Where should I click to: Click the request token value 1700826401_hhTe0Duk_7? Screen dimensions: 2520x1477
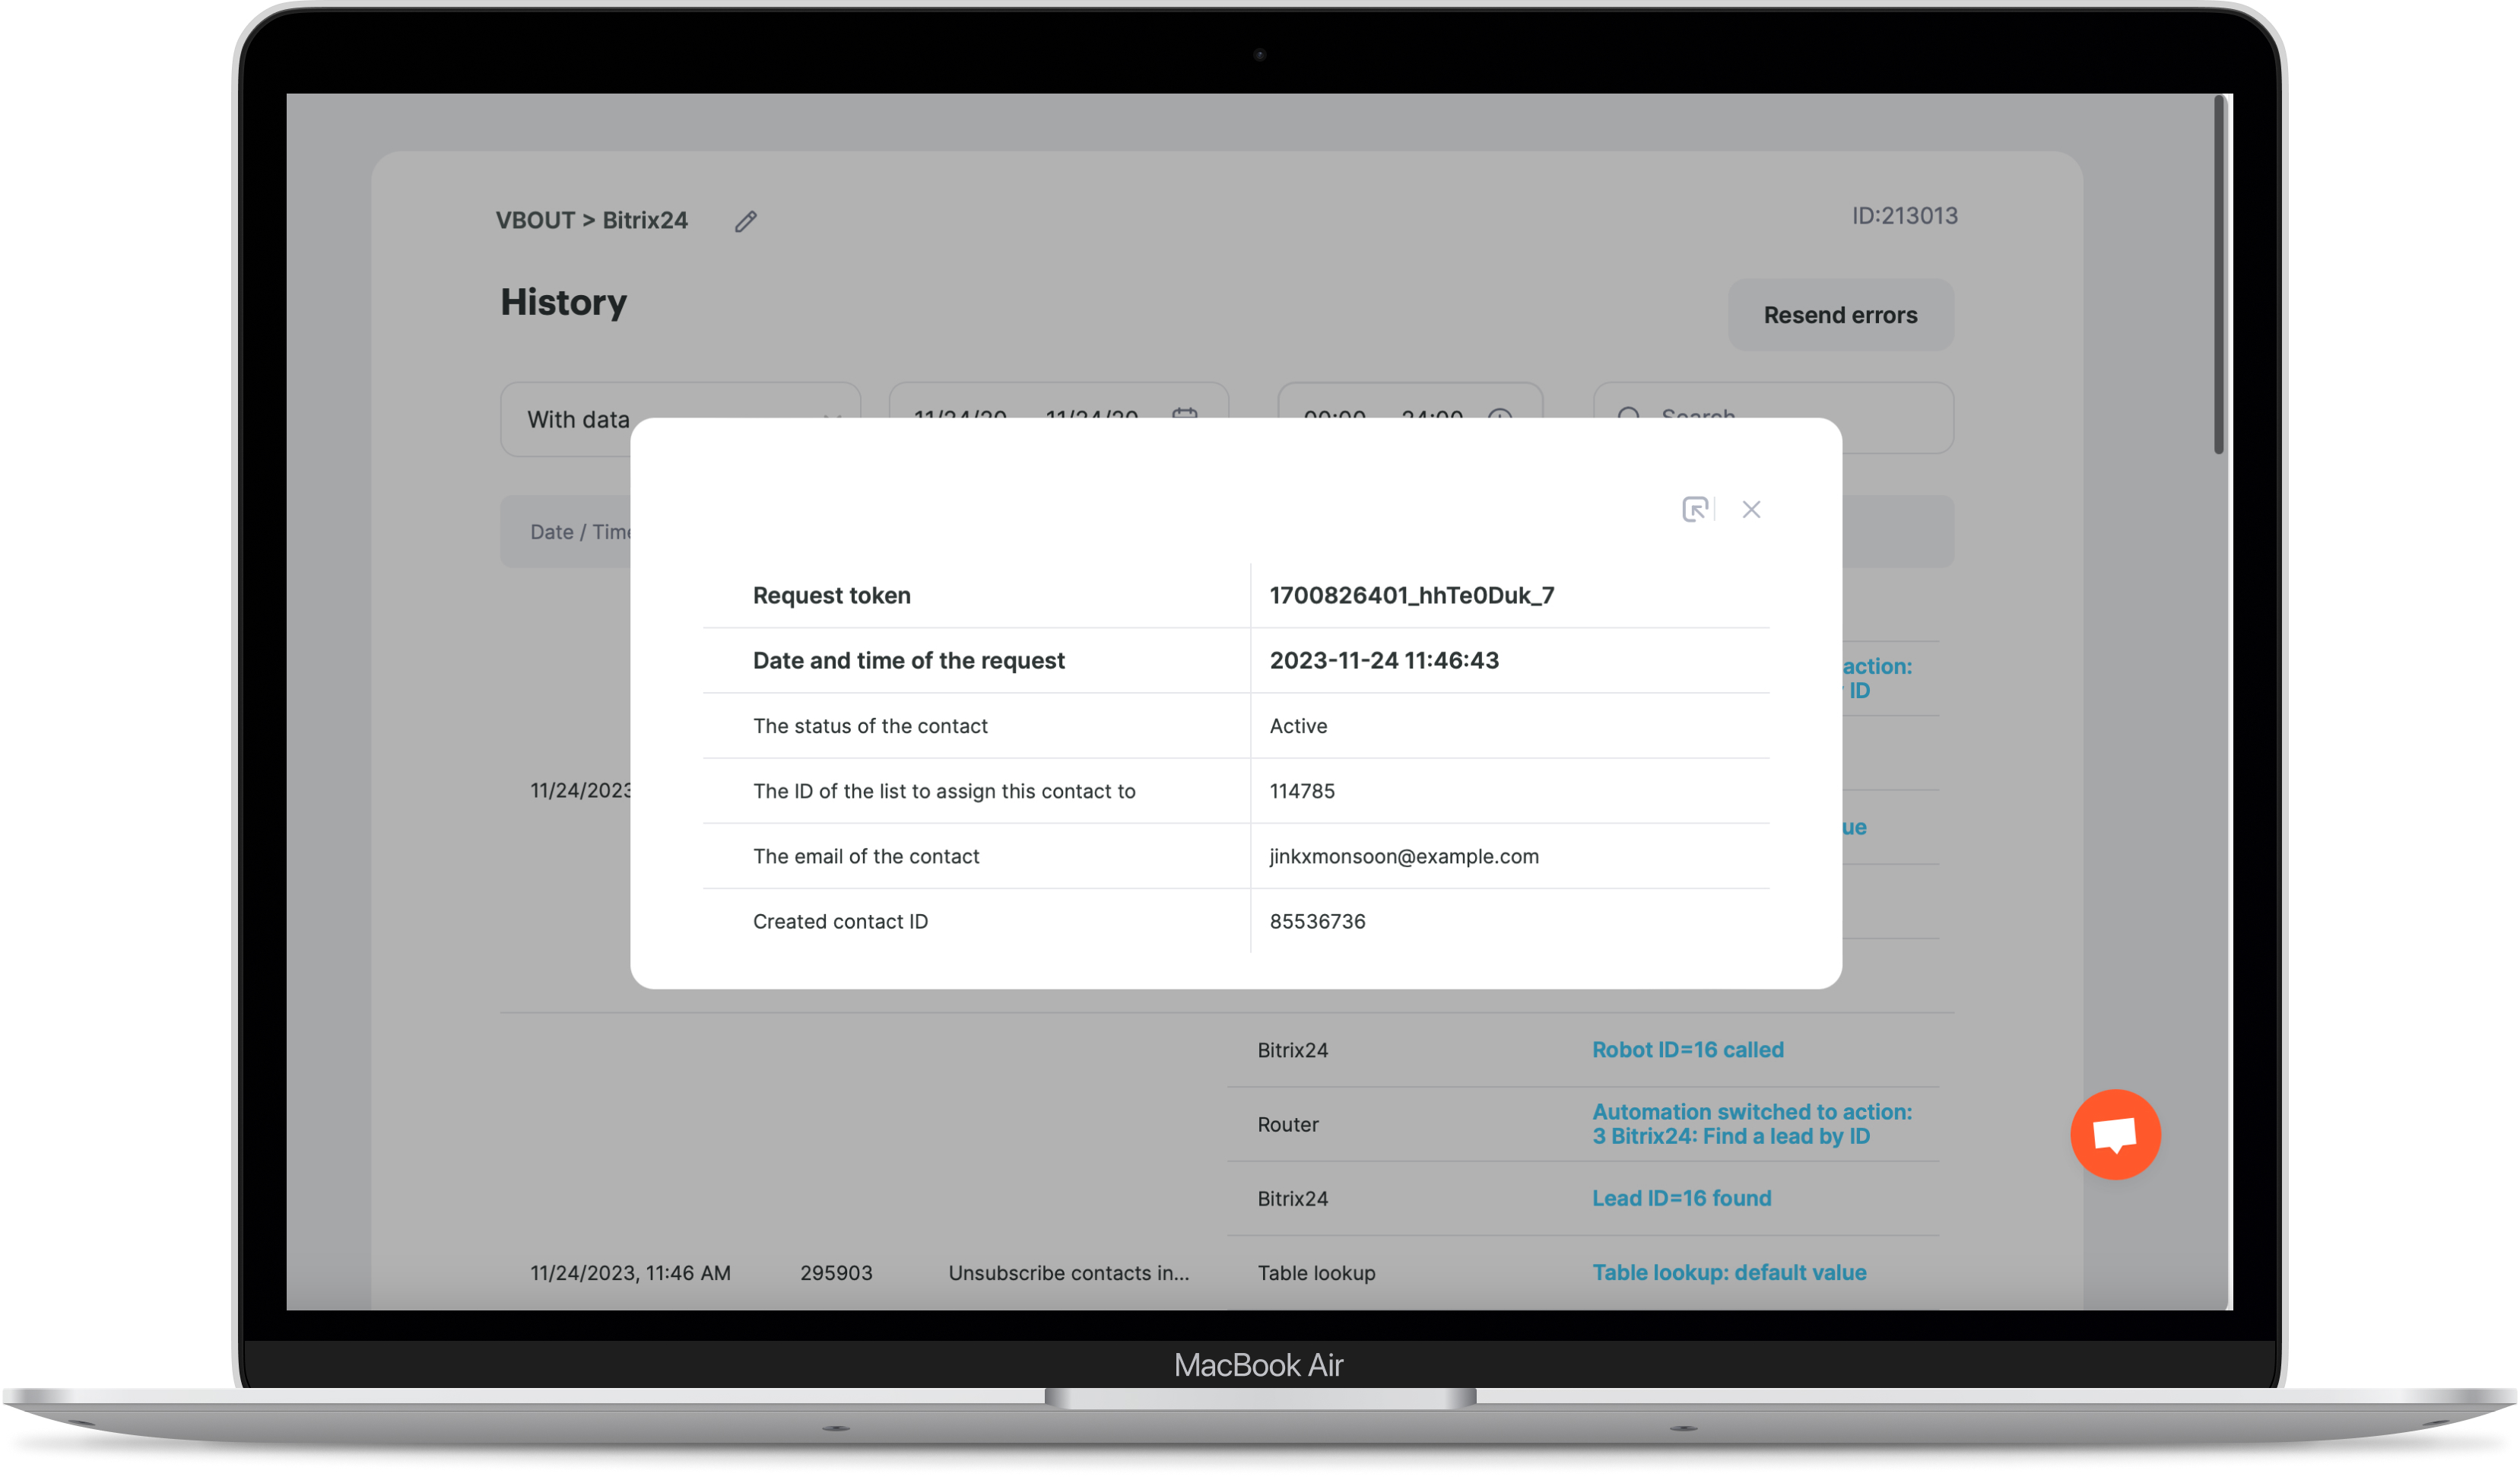point(1412,596)
